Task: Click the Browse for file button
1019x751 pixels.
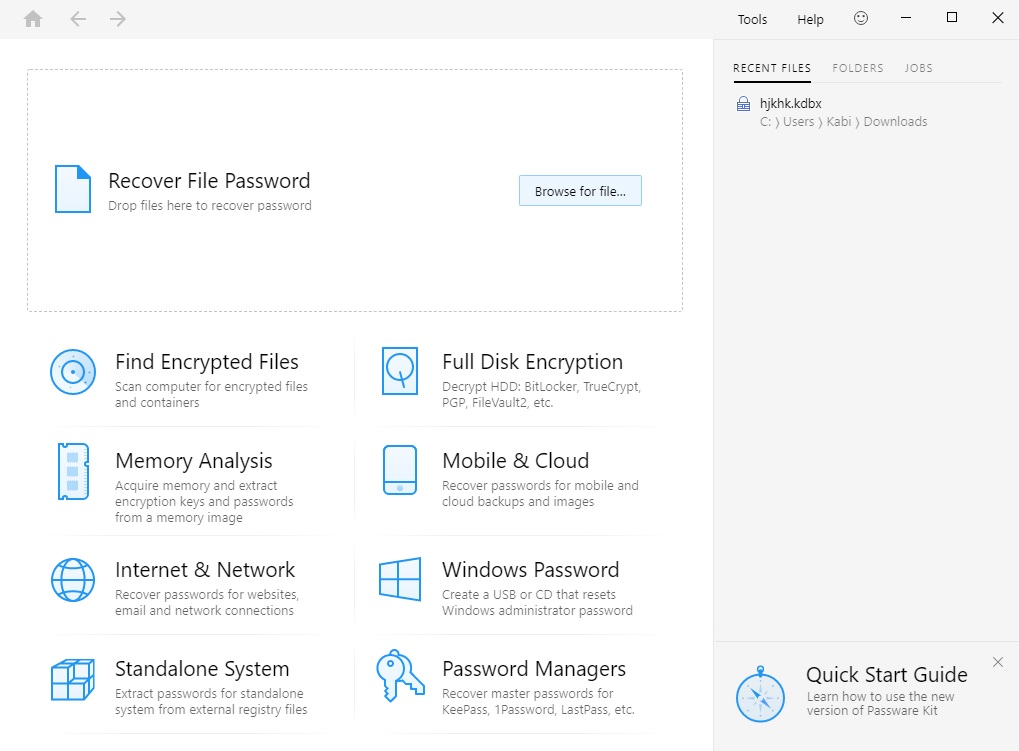Action: tap(580, 190)
